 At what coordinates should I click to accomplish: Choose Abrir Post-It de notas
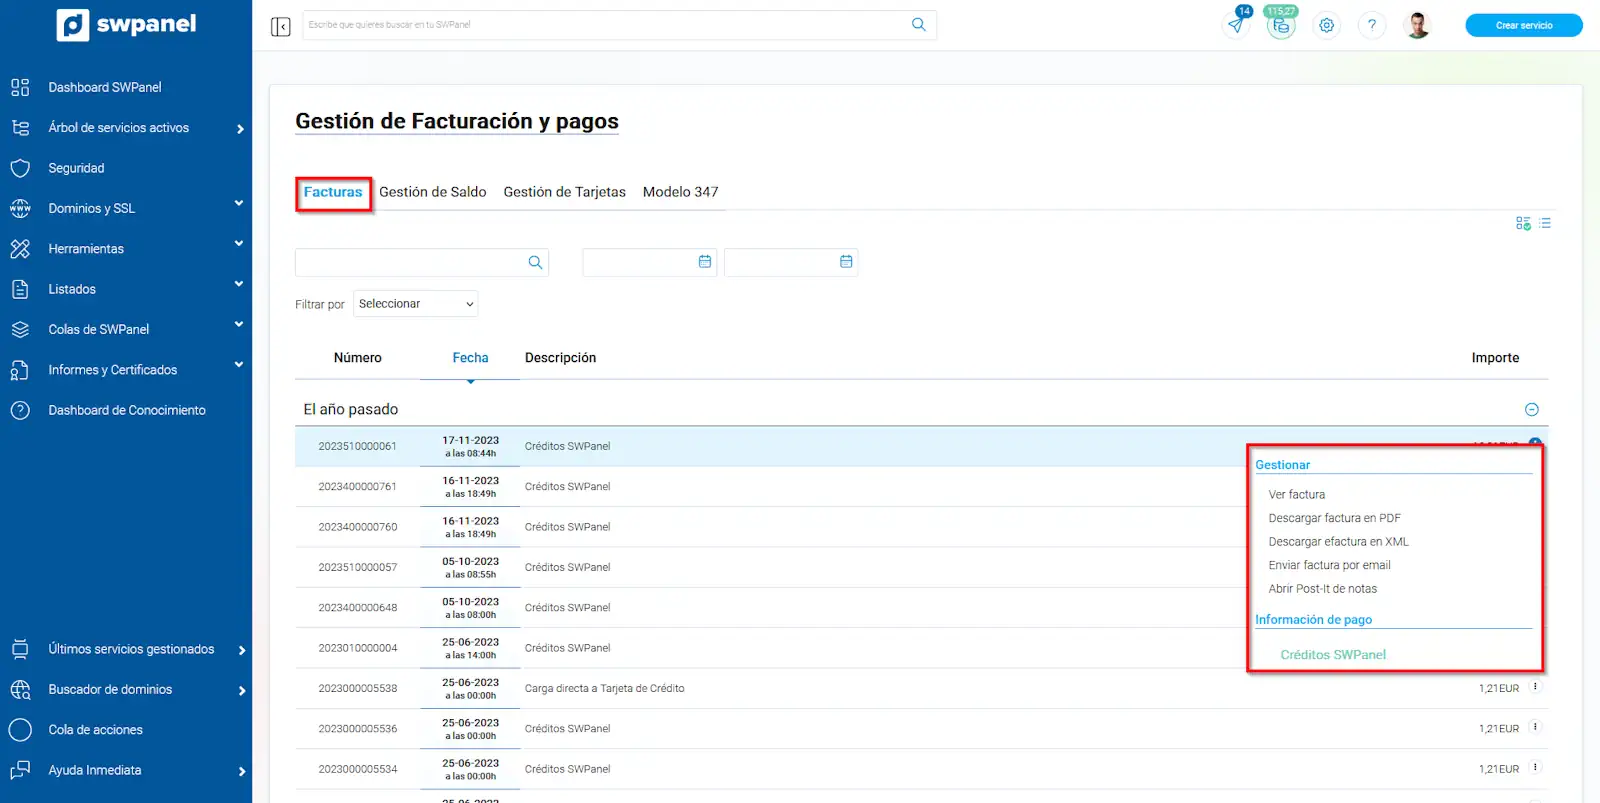[1323, 589]
